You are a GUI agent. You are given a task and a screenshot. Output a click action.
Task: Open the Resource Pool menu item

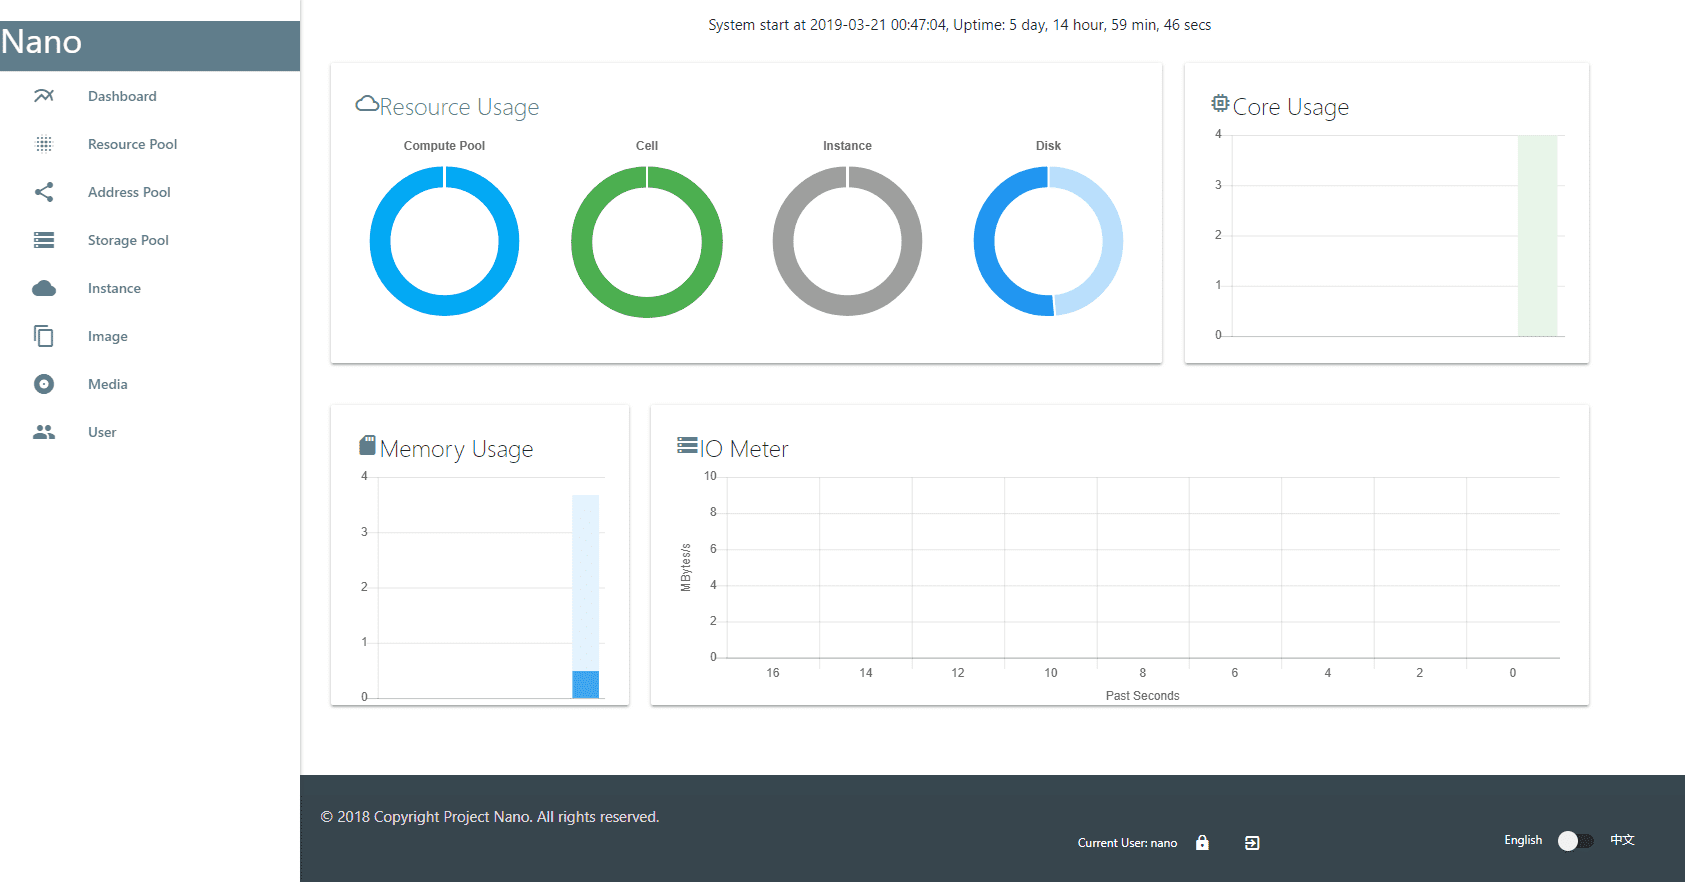pos(132,144)
